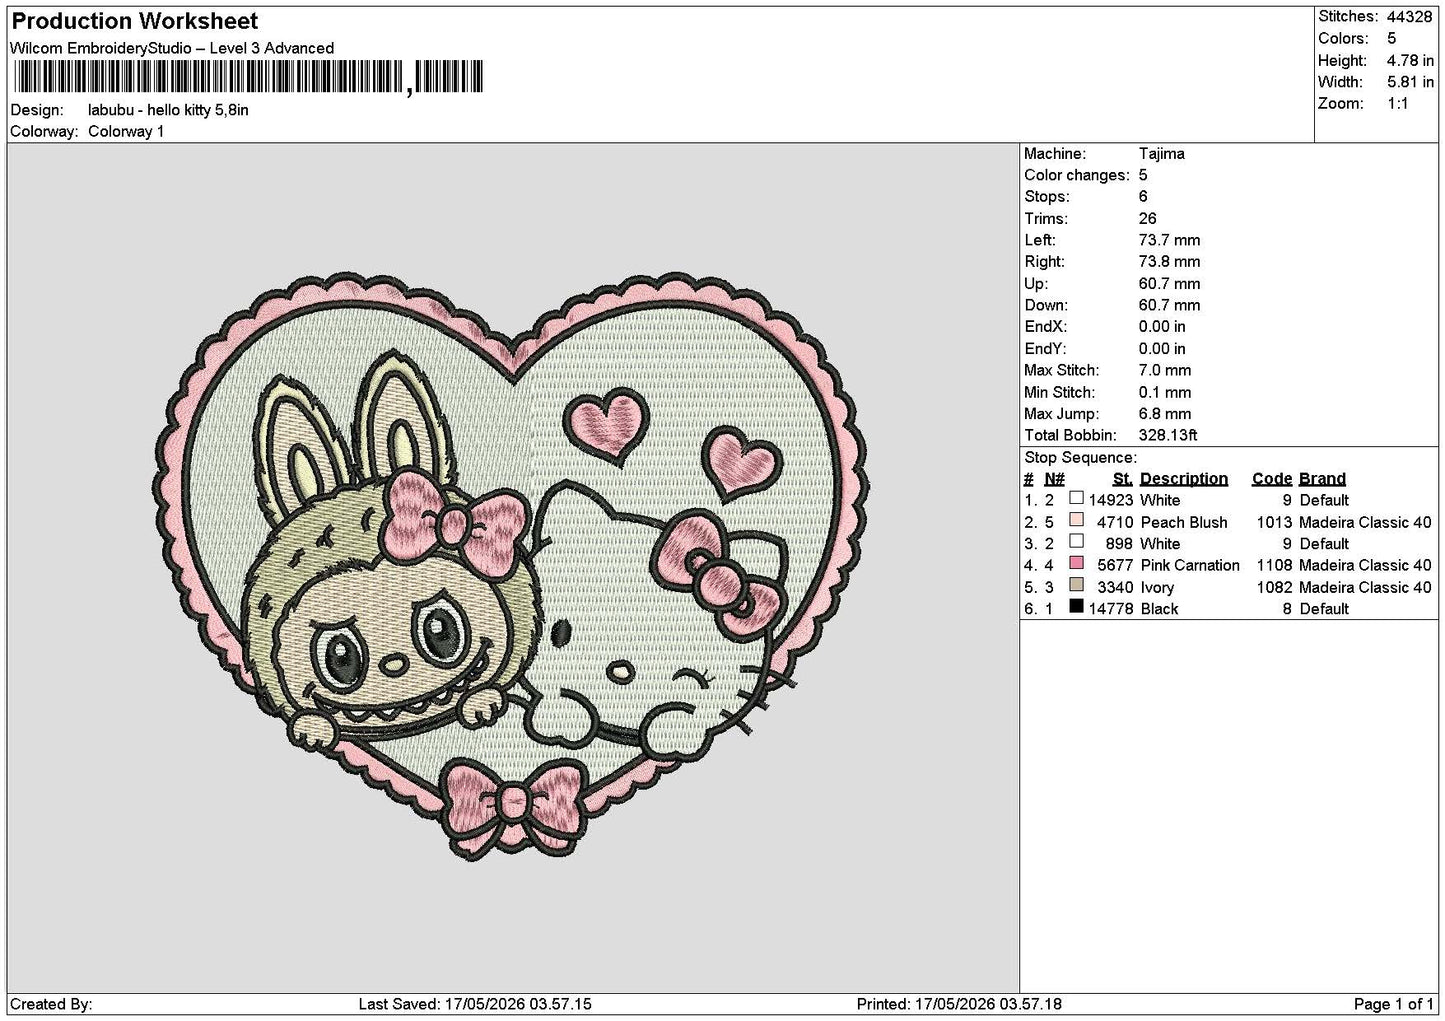Click the Code column header
Viewport: 1445px width, 1021px height.
pos(1272,479)
